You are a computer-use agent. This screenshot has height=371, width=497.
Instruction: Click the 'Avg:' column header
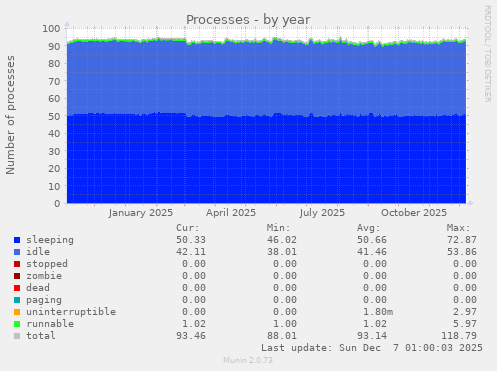pos(369,228)
